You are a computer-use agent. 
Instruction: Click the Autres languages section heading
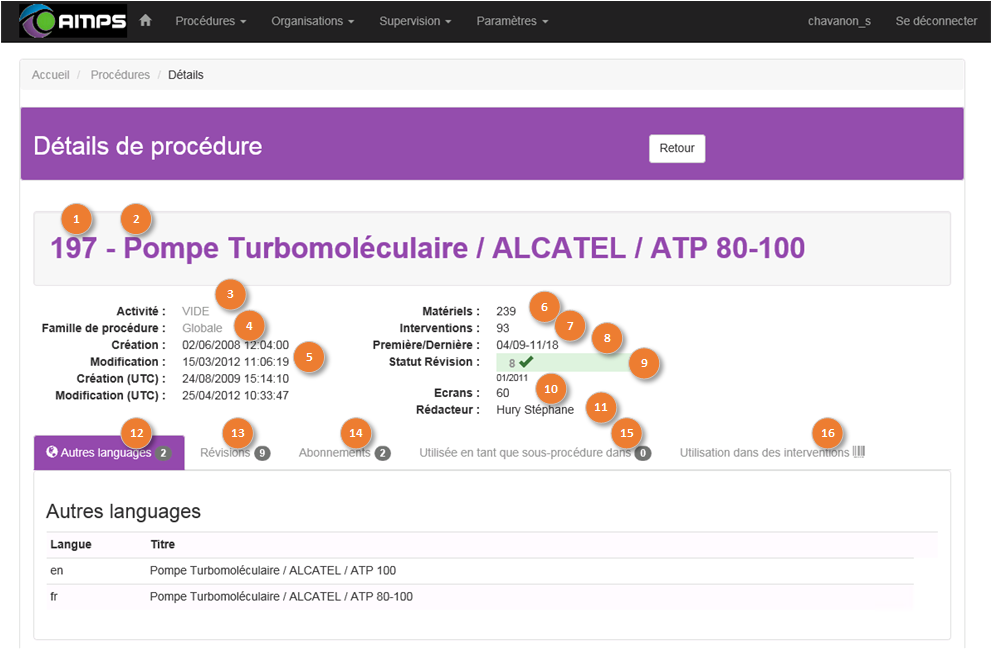tap(123, 511)
